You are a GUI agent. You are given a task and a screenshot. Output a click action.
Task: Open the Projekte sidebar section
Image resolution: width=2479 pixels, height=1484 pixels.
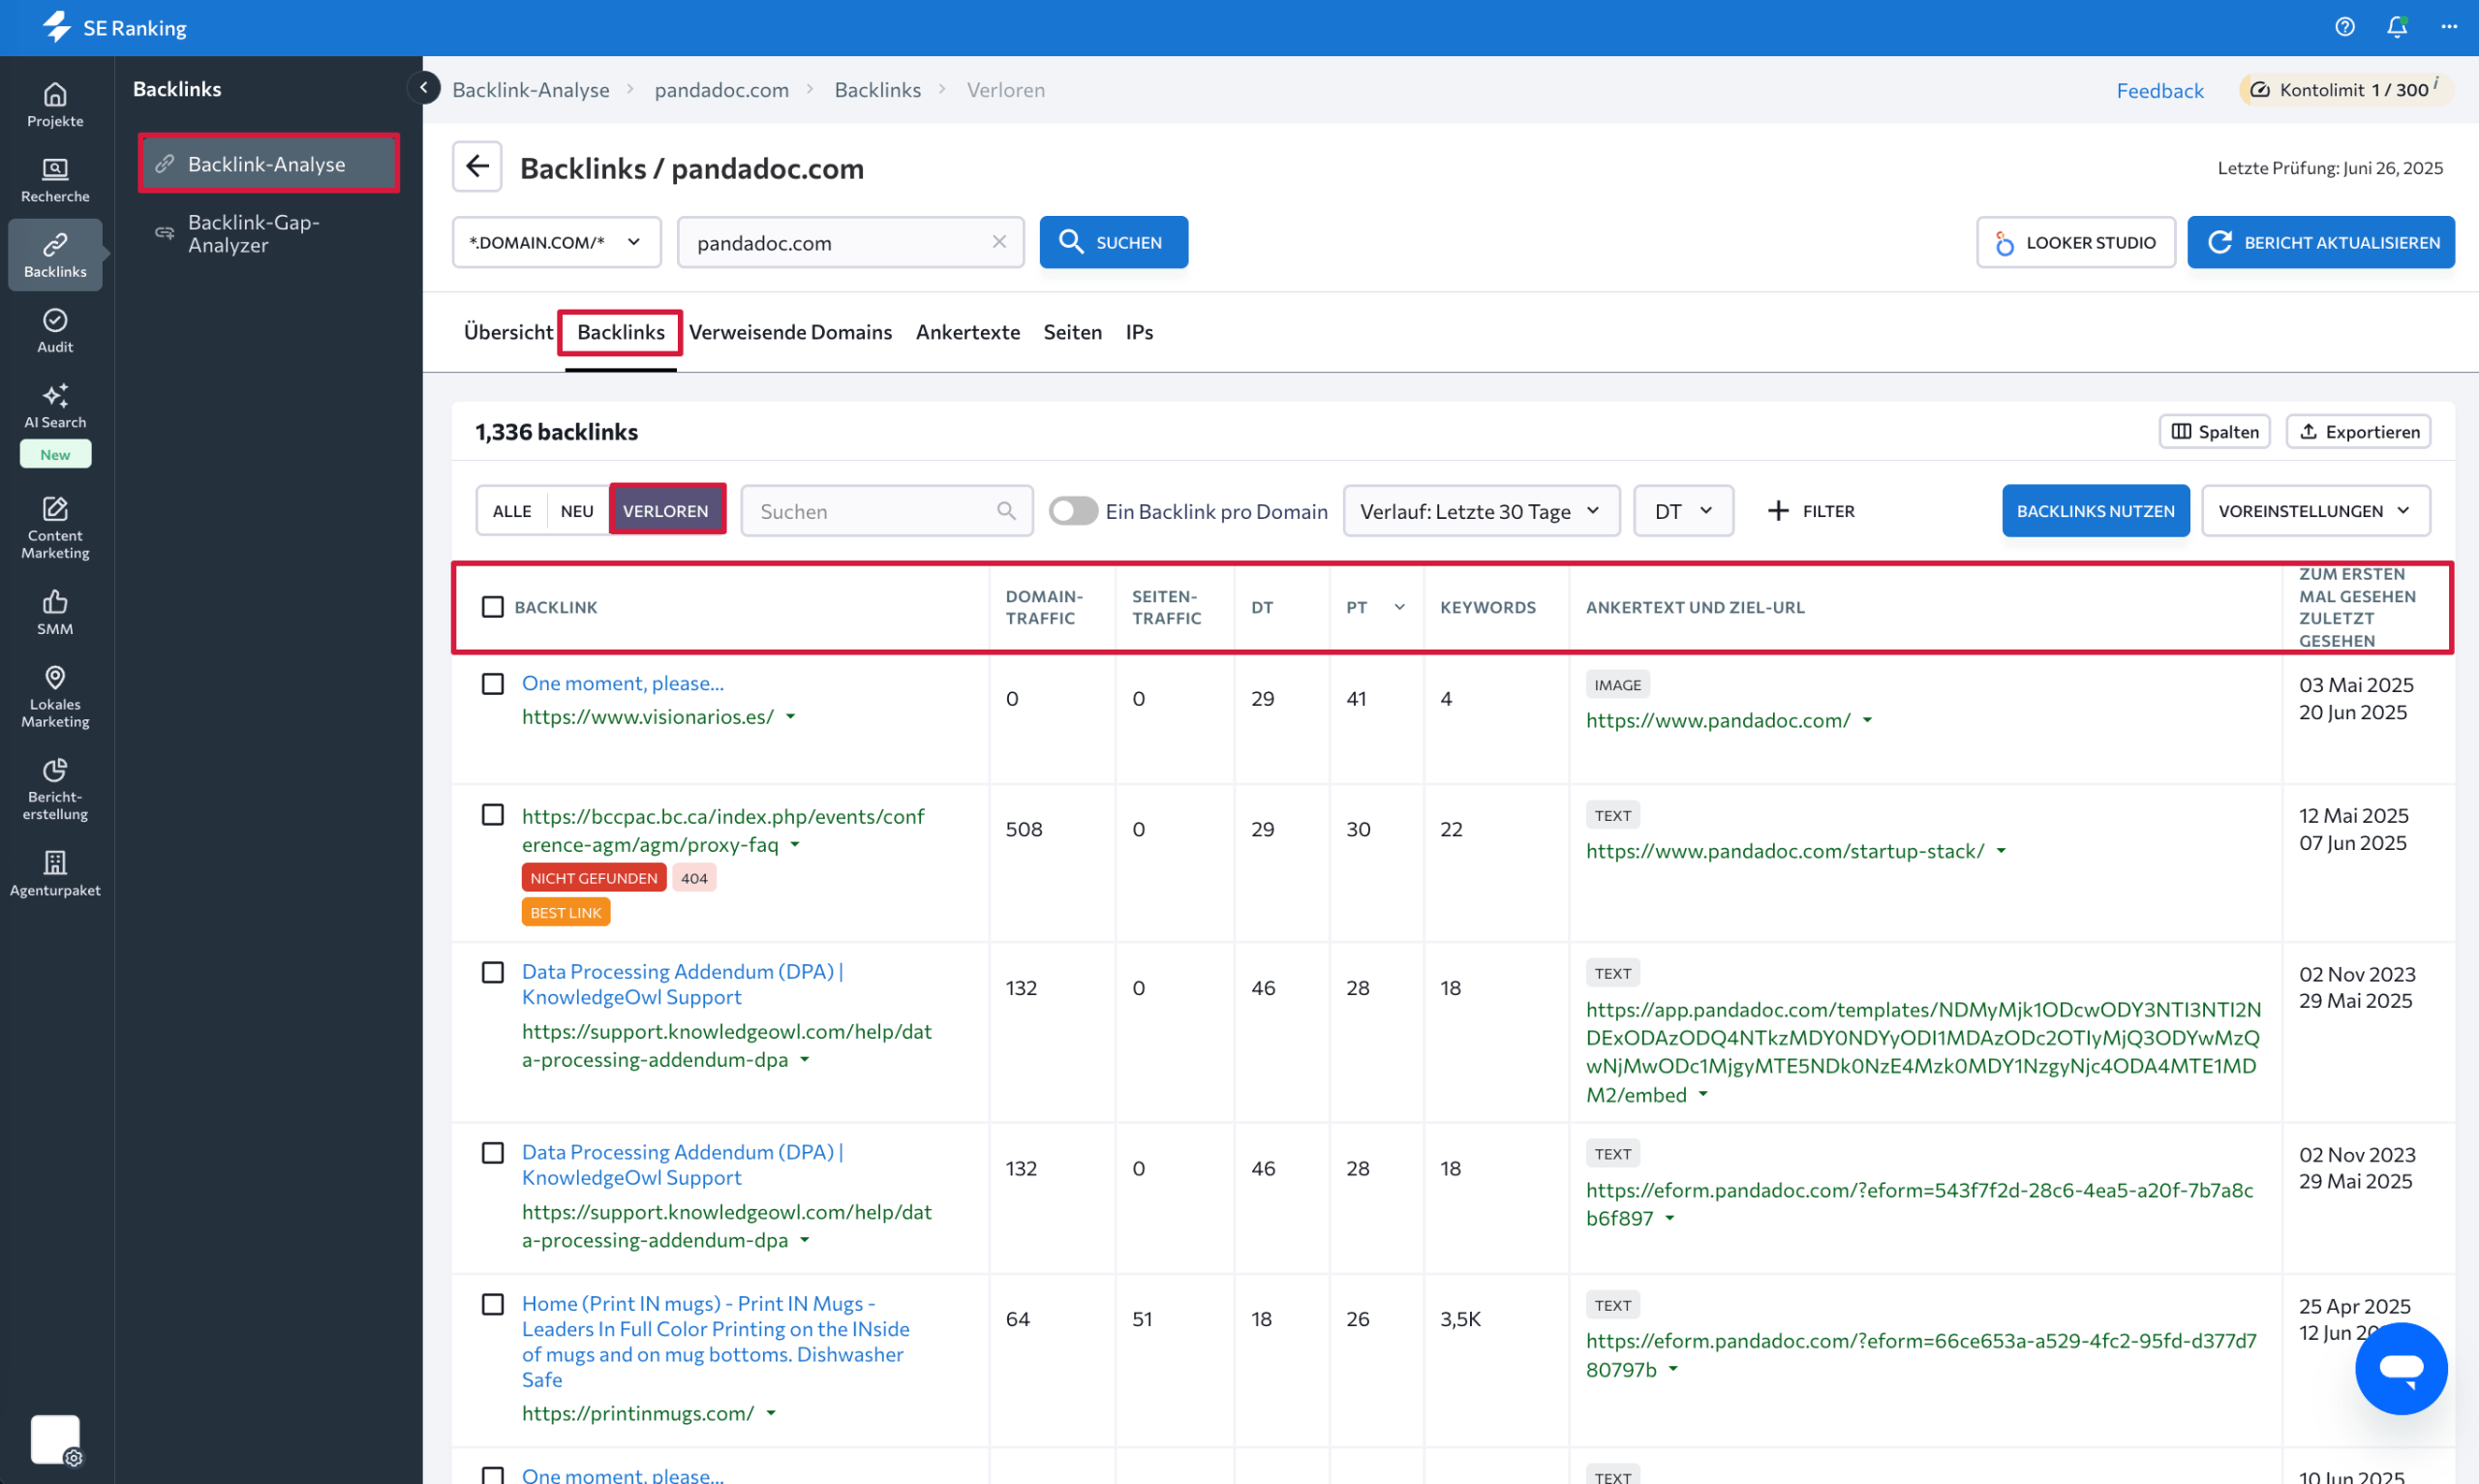click(55, 105)
